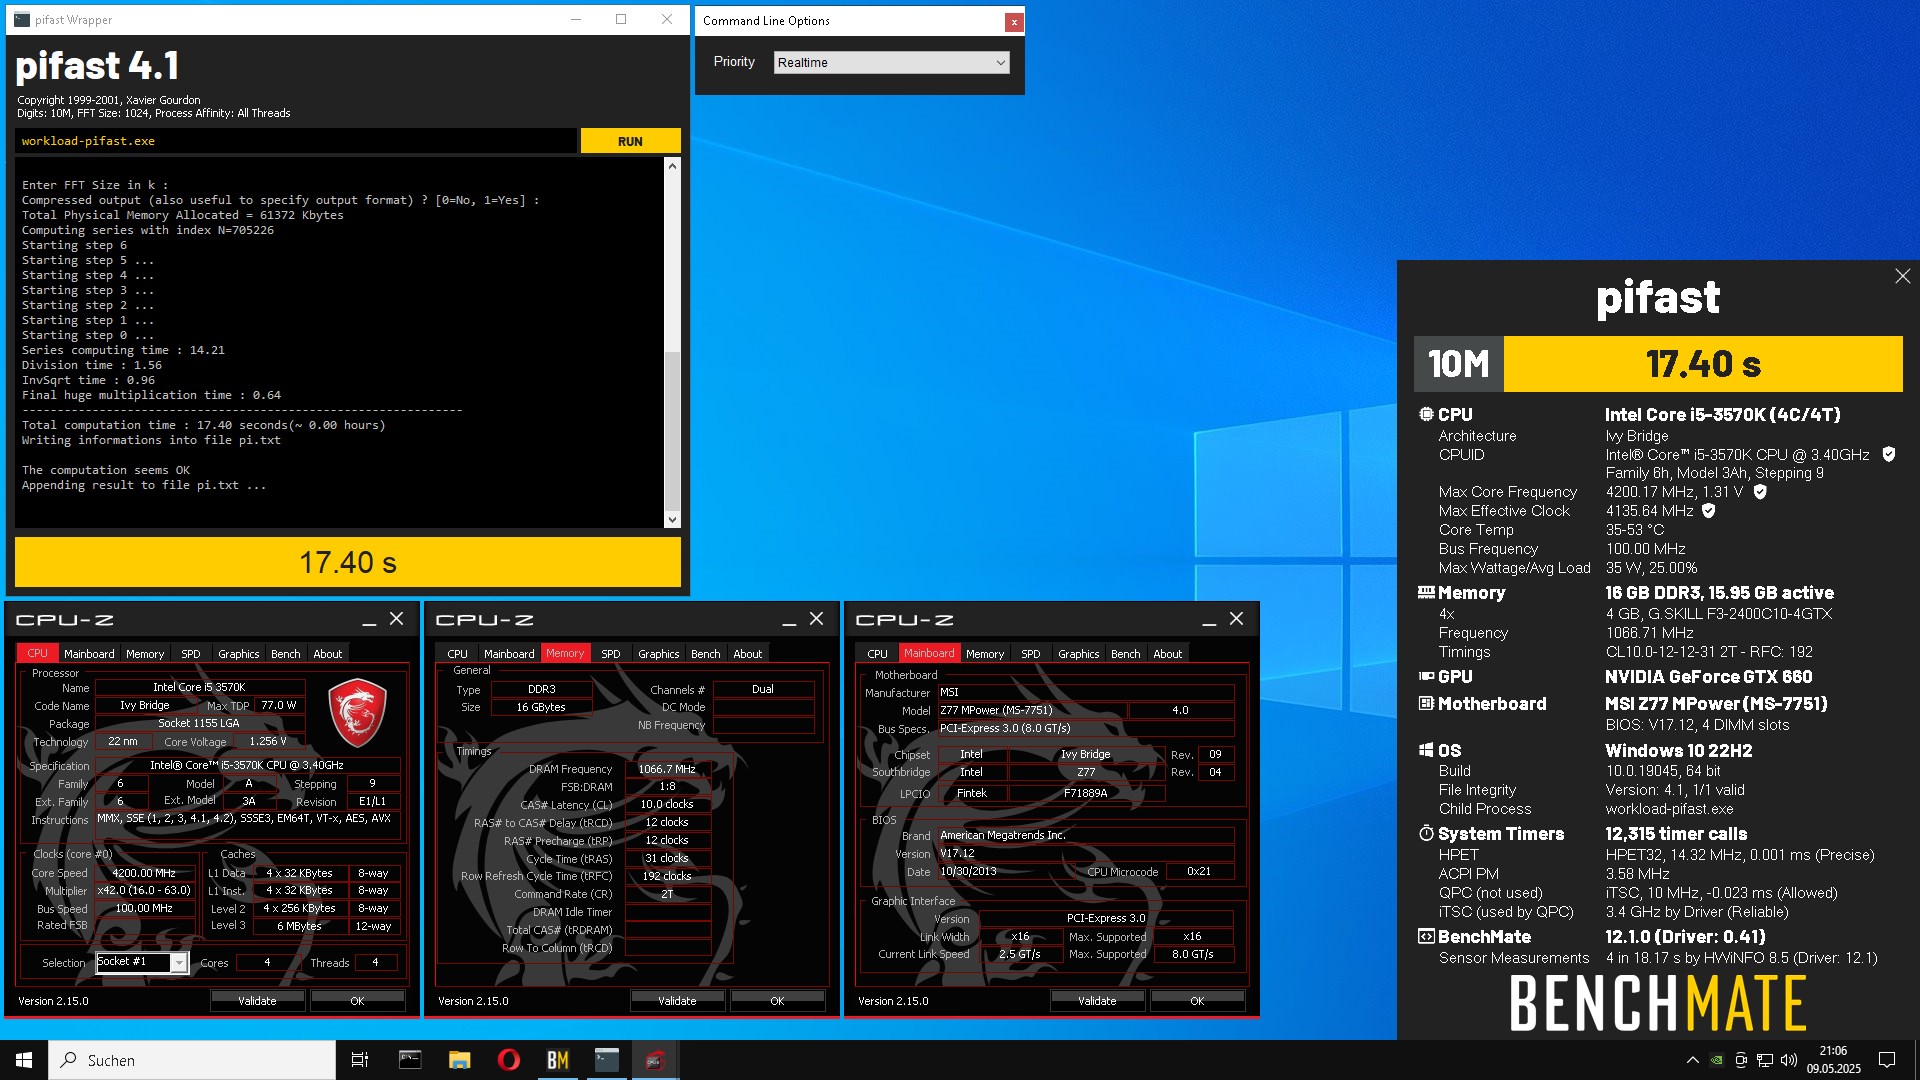Viewport: 1920px width, 1080px height.
Task: Click Validate in CPU tab CPU-Z window
Action: point(257,1000)
